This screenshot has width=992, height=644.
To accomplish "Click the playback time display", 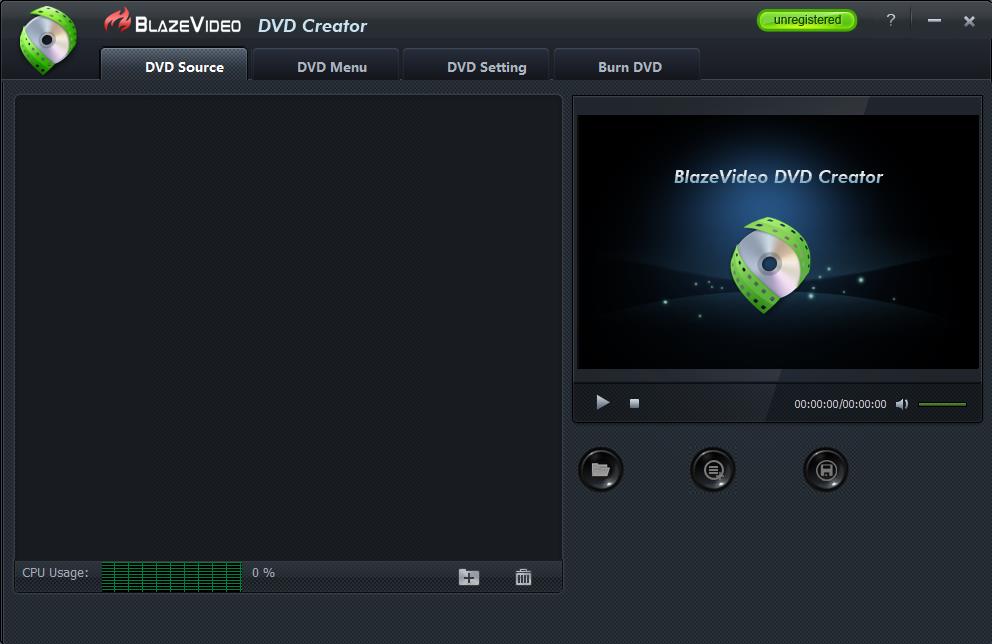I will pyautogui.click(x=839, y=404).
